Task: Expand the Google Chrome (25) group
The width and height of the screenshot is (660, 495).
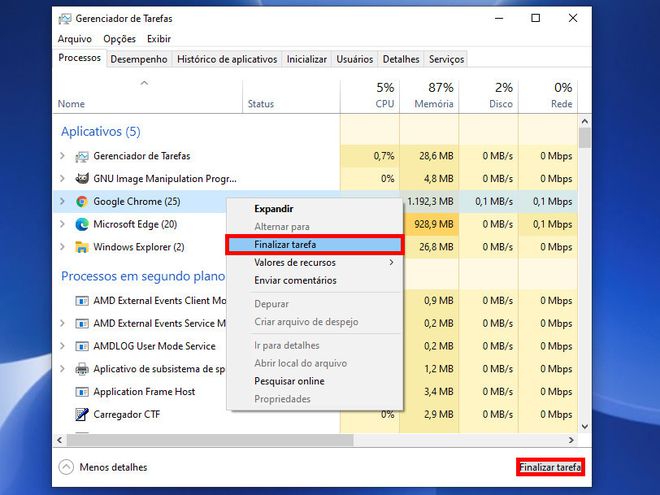Action: pos(62,202)
